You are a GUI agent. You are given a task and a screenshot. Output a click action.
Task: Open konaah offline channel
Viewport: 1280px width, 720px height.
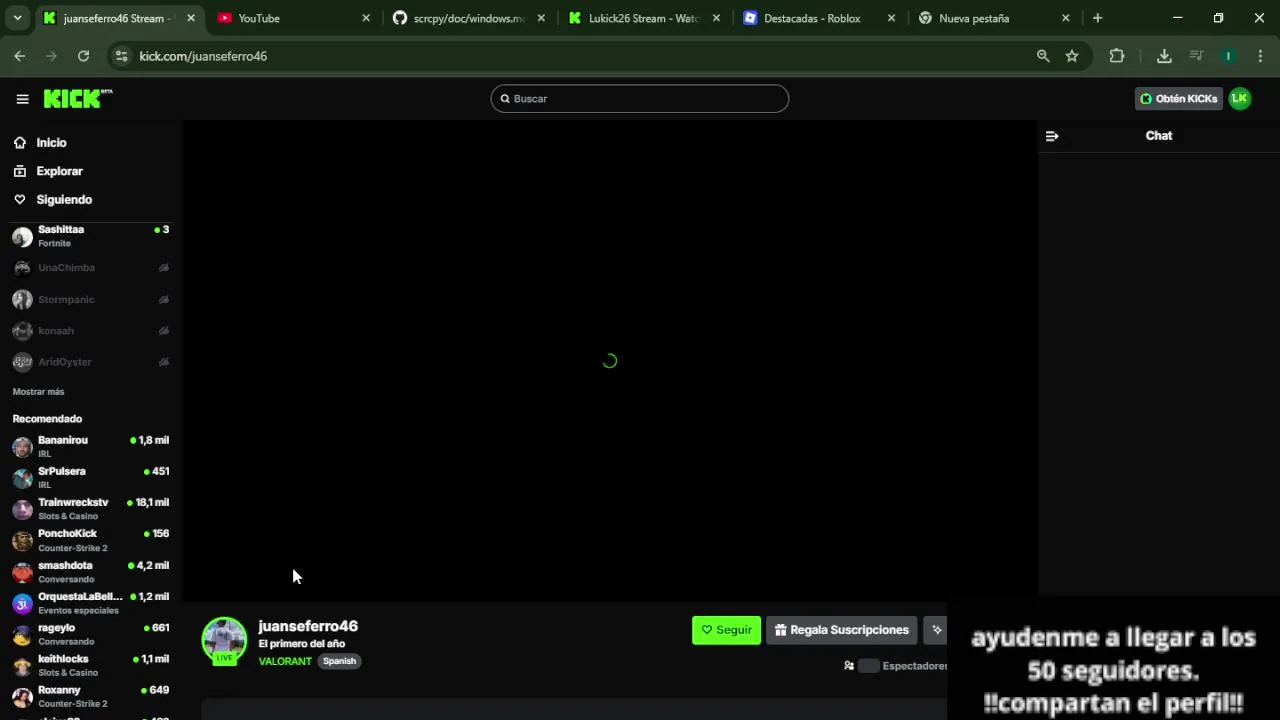(90, 330)
